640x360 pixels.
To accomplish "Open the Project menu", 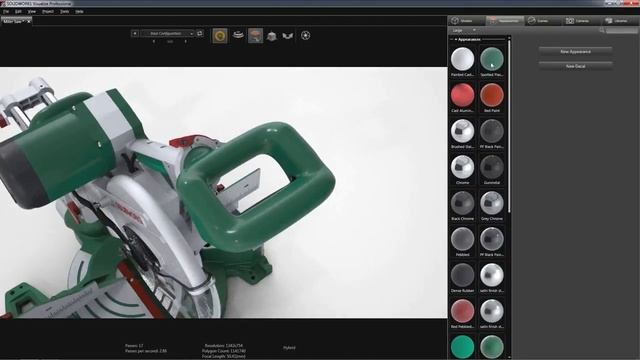I will [48, 11].
